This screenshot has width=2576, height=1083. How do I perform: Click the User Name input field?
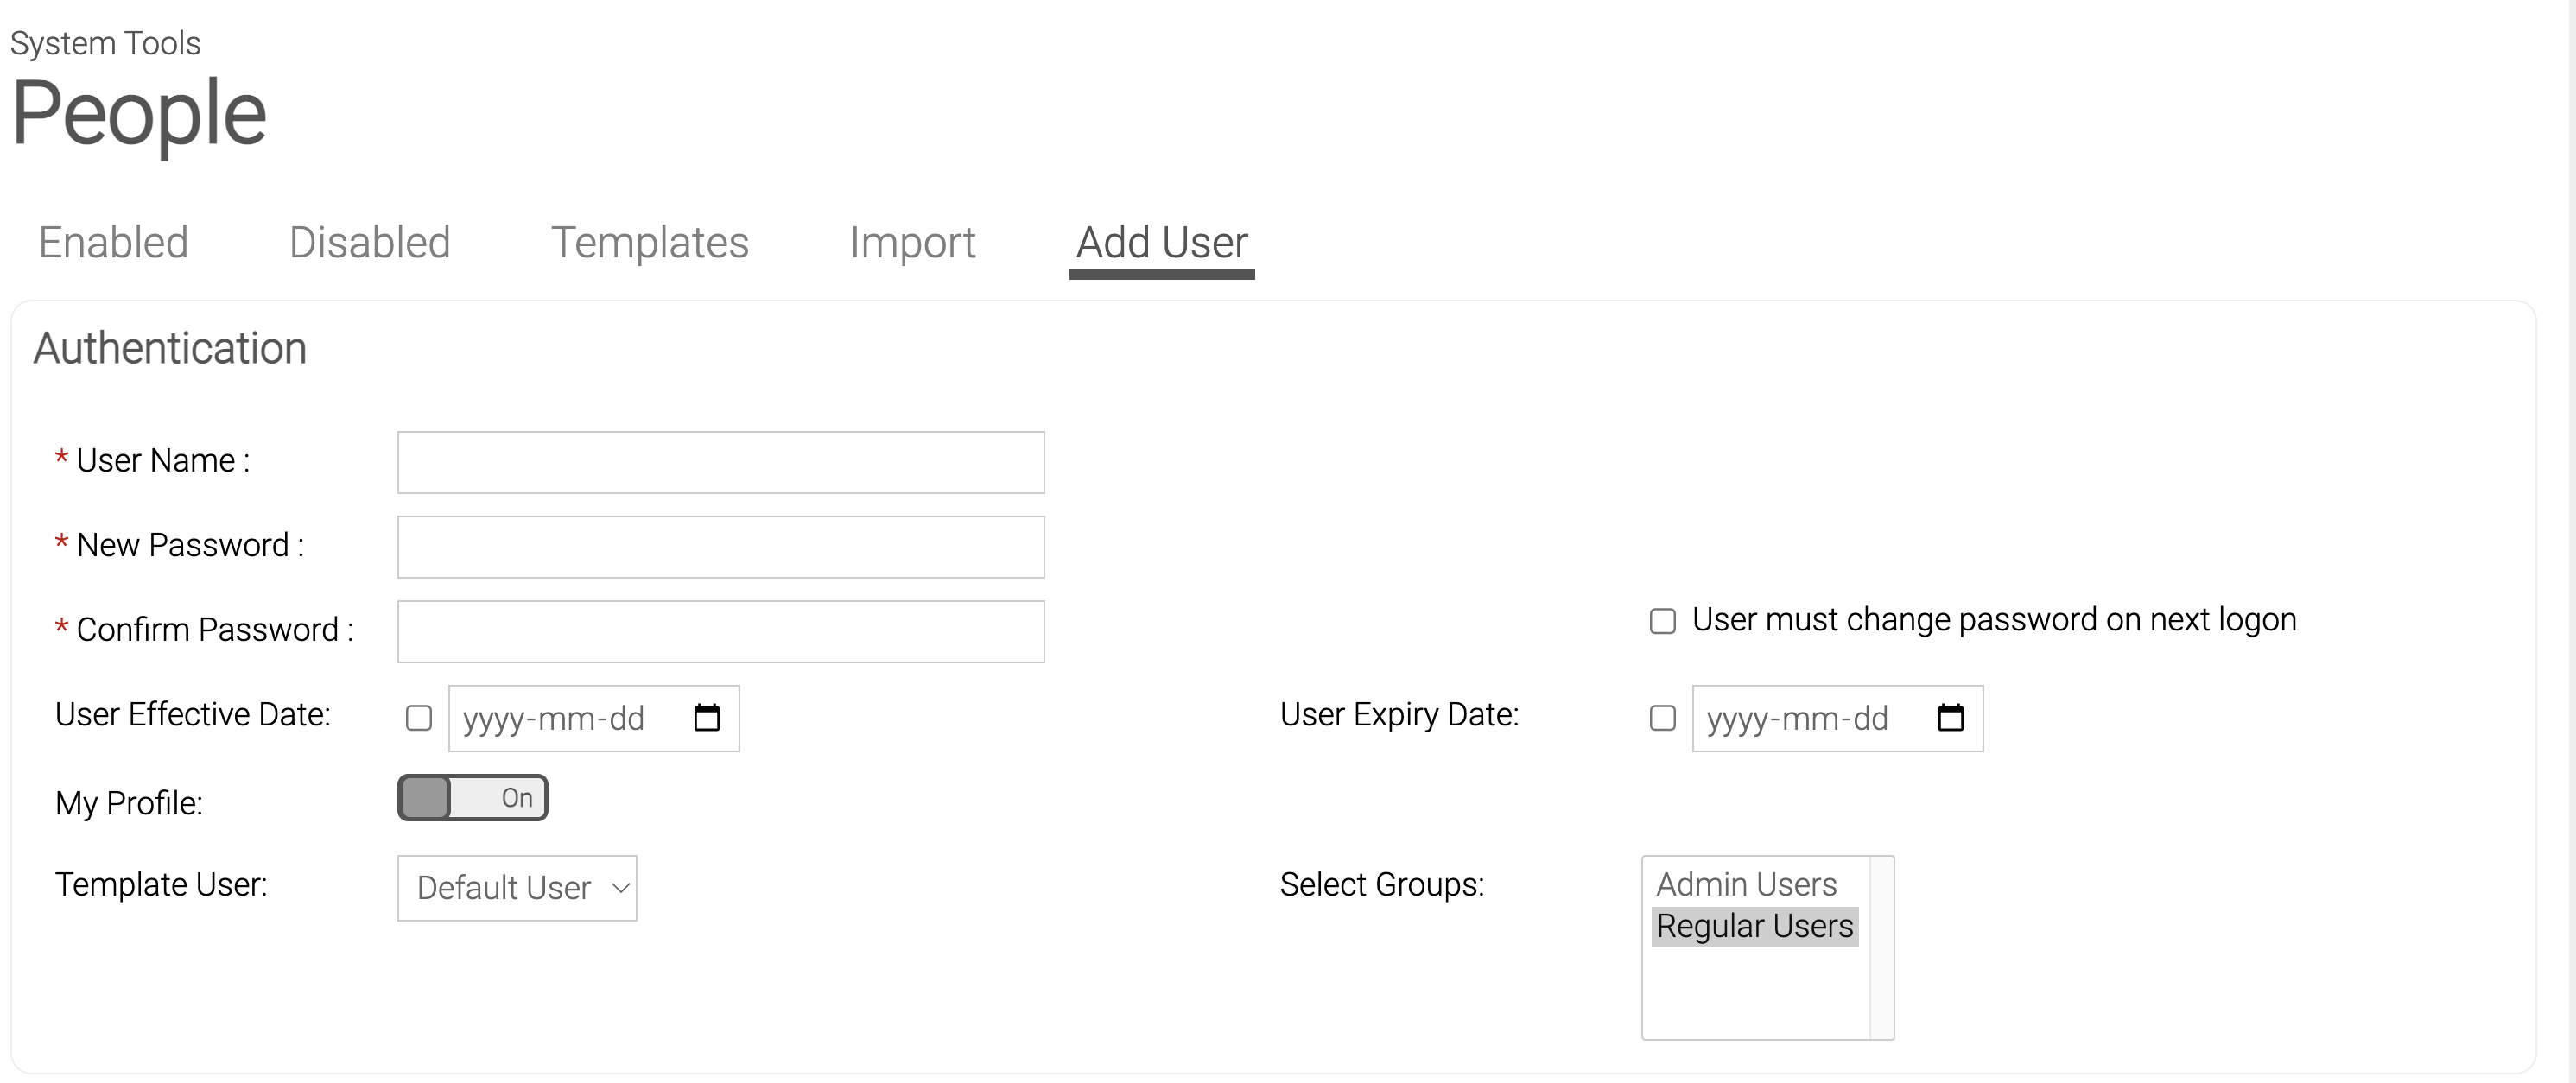pyautogui.click(x=721, y=462)
